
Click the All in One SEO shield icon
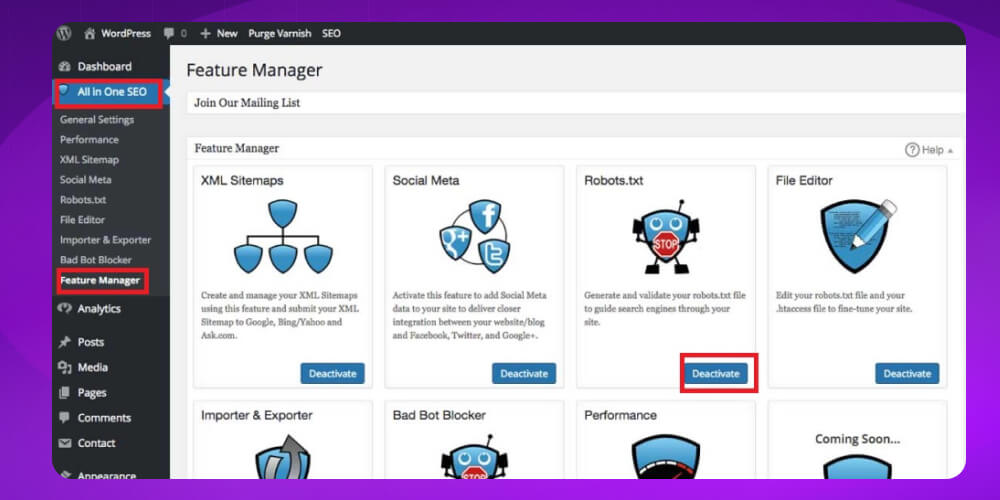tap(64, 91)
